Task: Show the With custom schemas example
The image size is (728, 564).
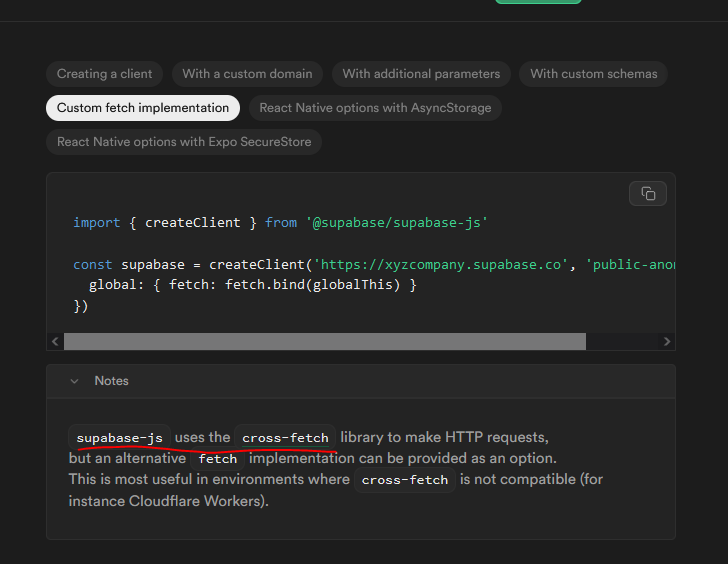Action: 594,74
